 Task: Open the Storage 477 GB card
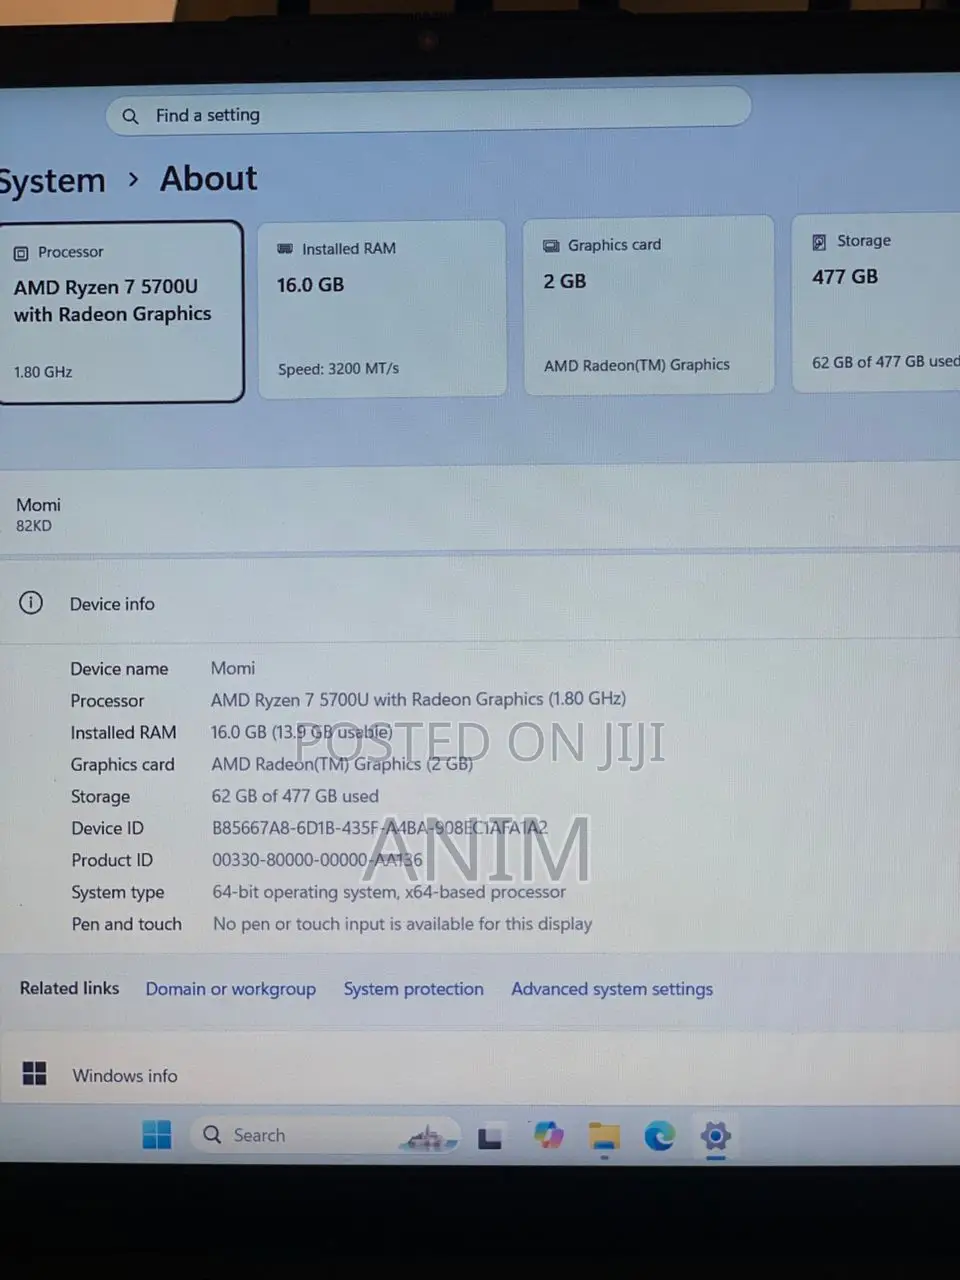[877, 302]
